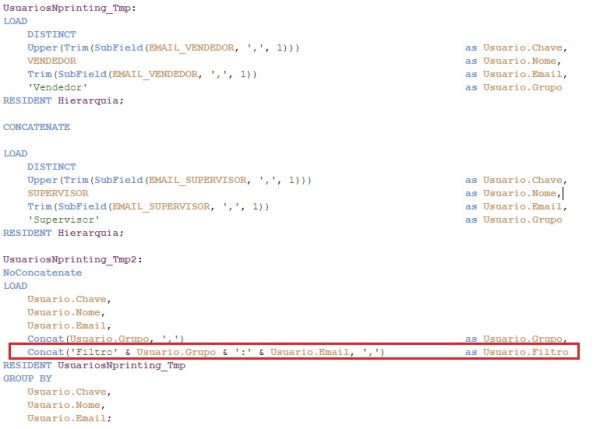Click the VENDEDOR field name line
The height and width of the screenshot is (429, 600).
click(52, 60)
